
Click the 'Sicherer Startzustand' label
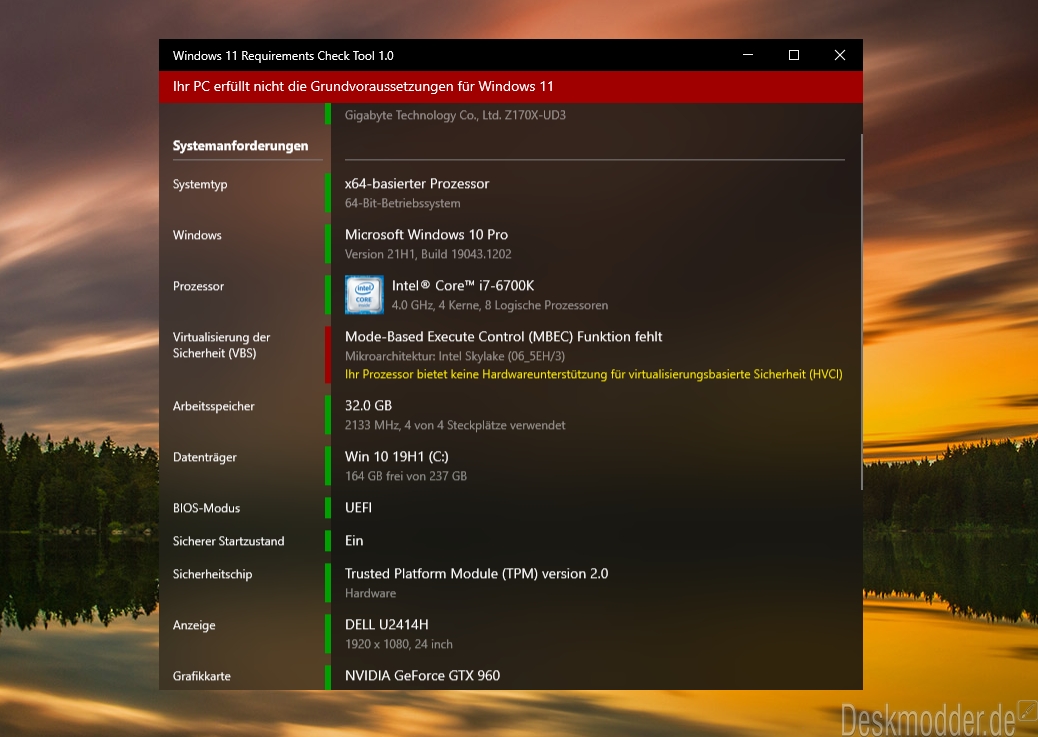coord(228,541)
